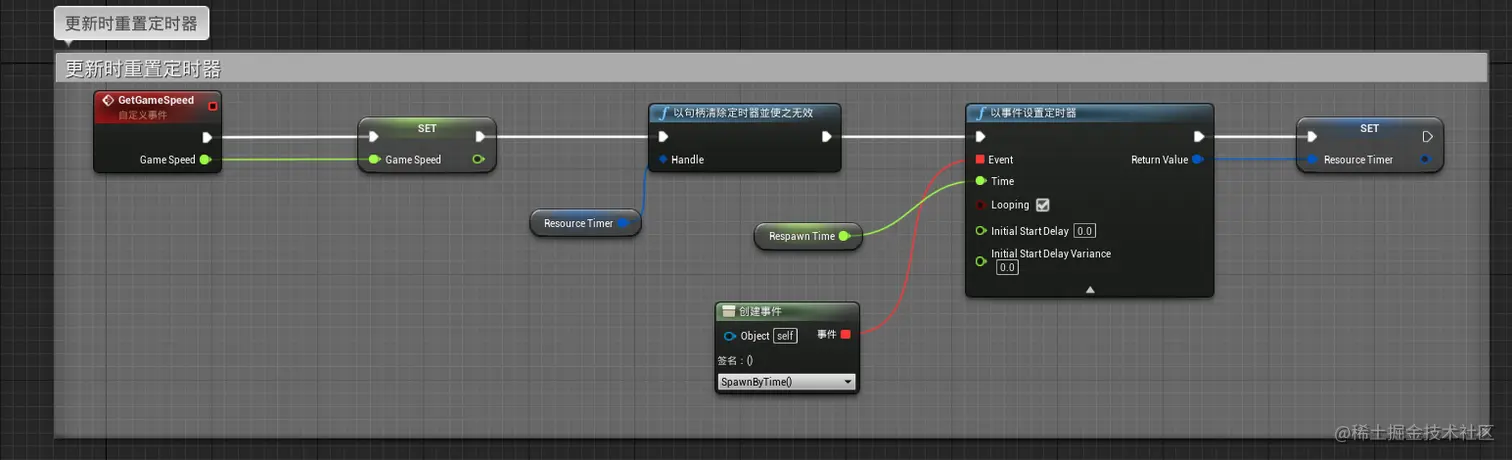Click clear timer node execution input pin

tap(662, 137)
